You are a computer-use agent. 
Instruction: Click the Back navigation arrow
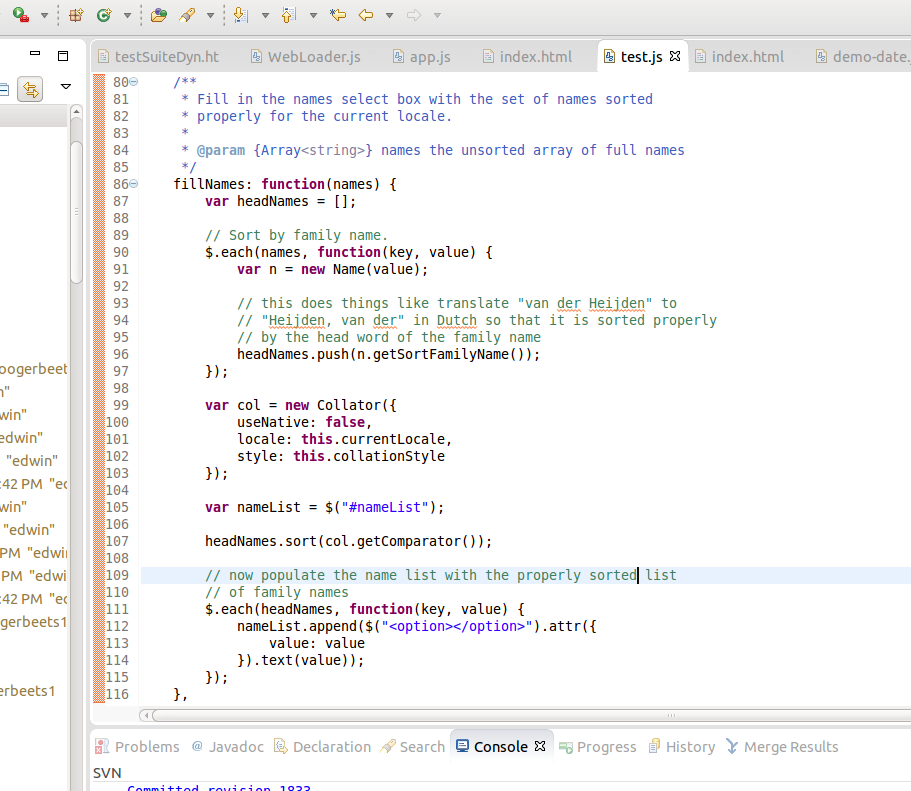(x=366, y=15)
